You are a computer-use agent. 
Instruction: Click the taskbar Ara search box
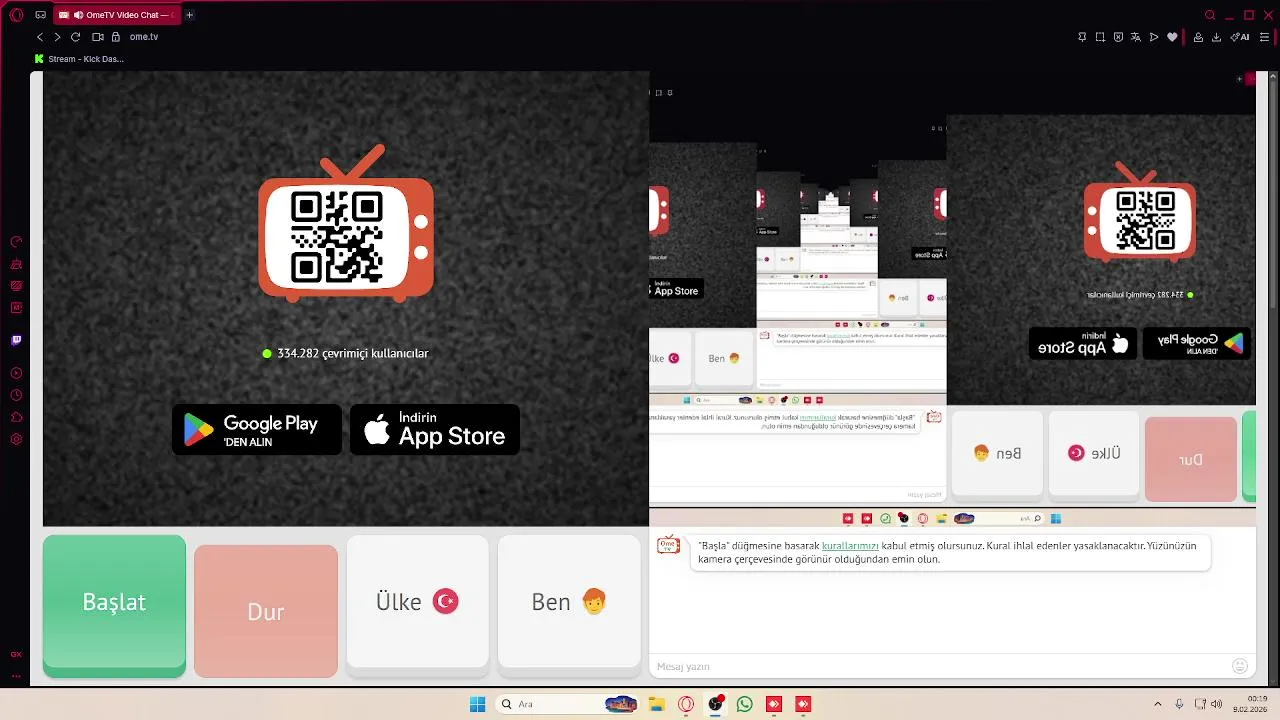(568, 704)
